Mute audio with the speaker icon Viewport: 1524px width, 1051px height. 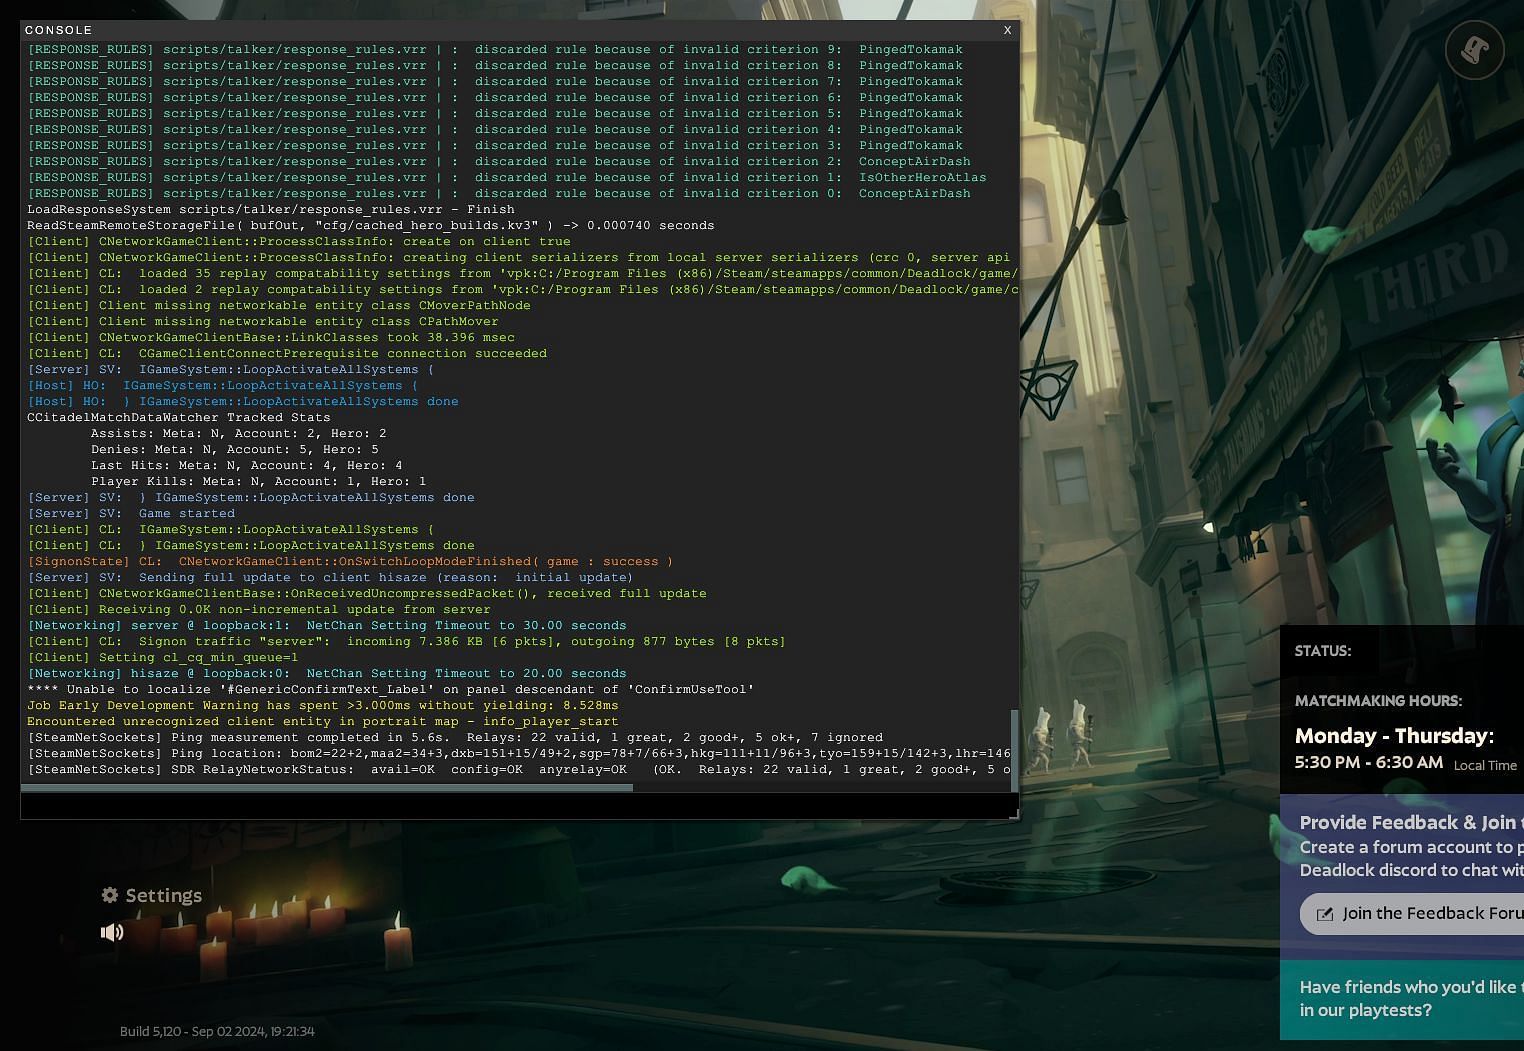112,932
